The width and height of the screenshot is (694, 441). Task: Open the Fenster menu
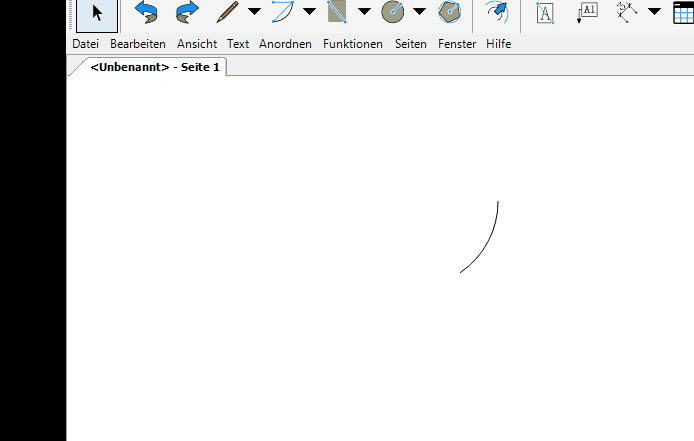pyautogui.click(x=457, y=44)
